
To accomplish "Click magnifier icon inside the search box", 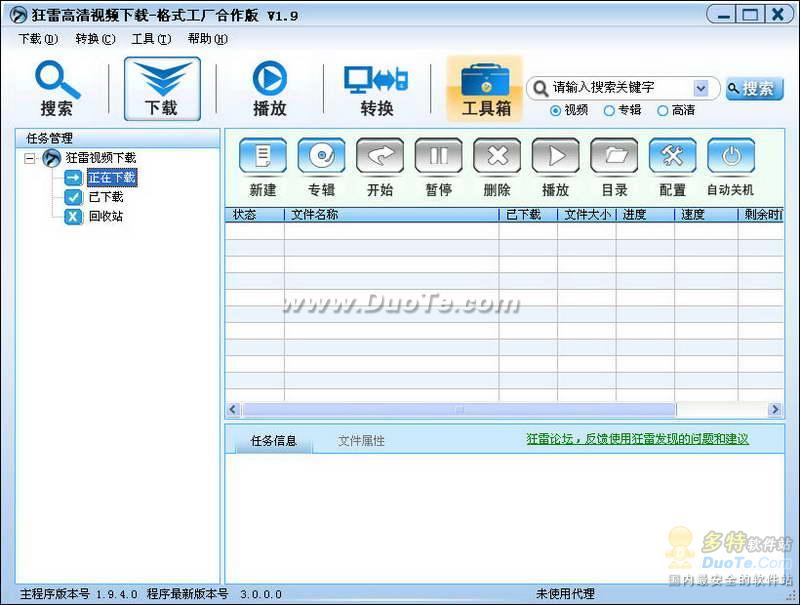I will click(540, 89).
